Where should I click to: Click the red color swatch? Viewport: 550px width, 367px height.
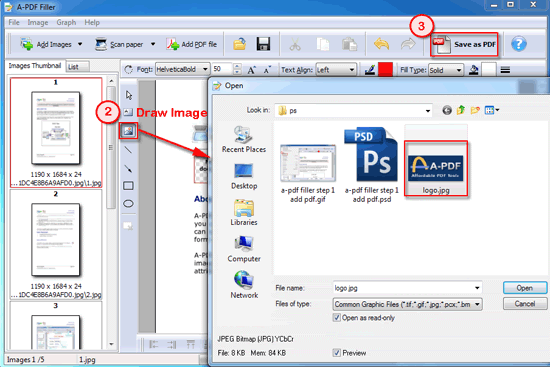coord(385,69)
